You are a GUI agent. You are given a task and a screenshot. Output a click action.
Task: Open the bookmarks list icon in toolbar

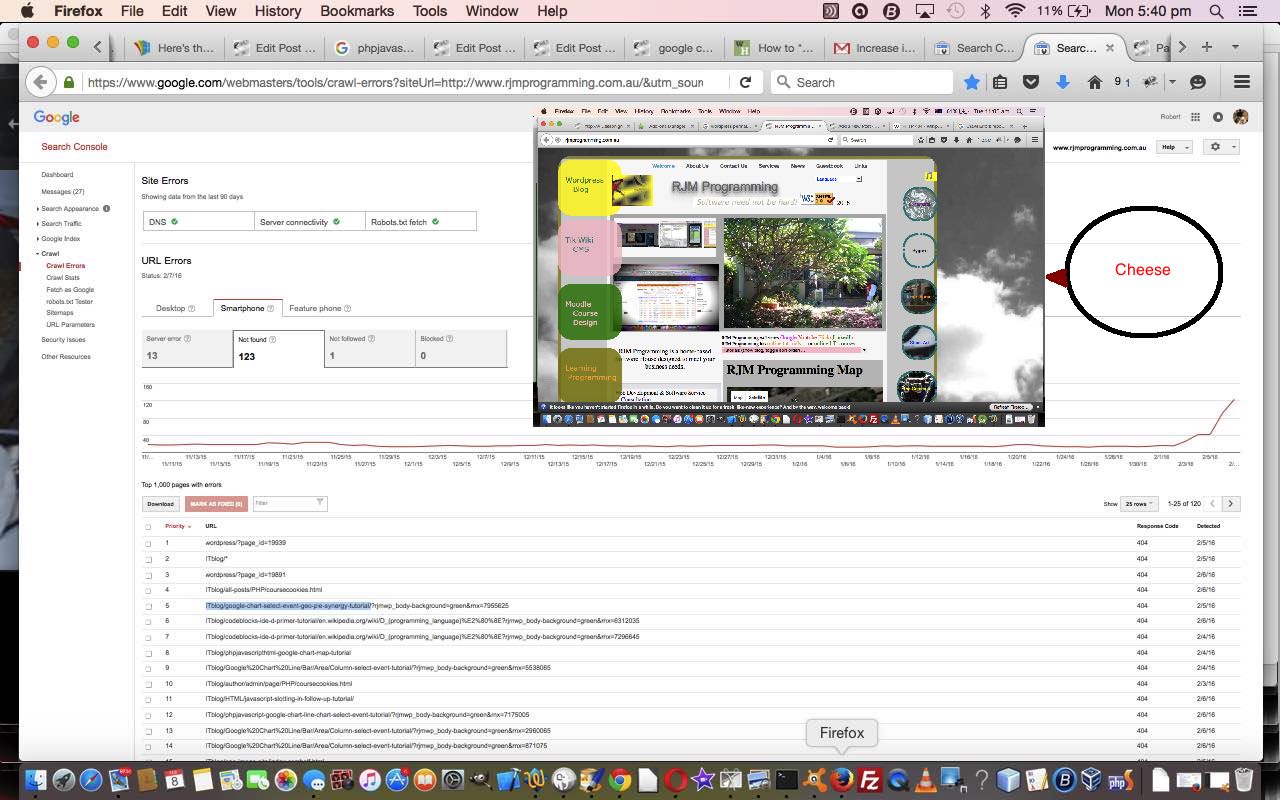[x=1000, y=82]
